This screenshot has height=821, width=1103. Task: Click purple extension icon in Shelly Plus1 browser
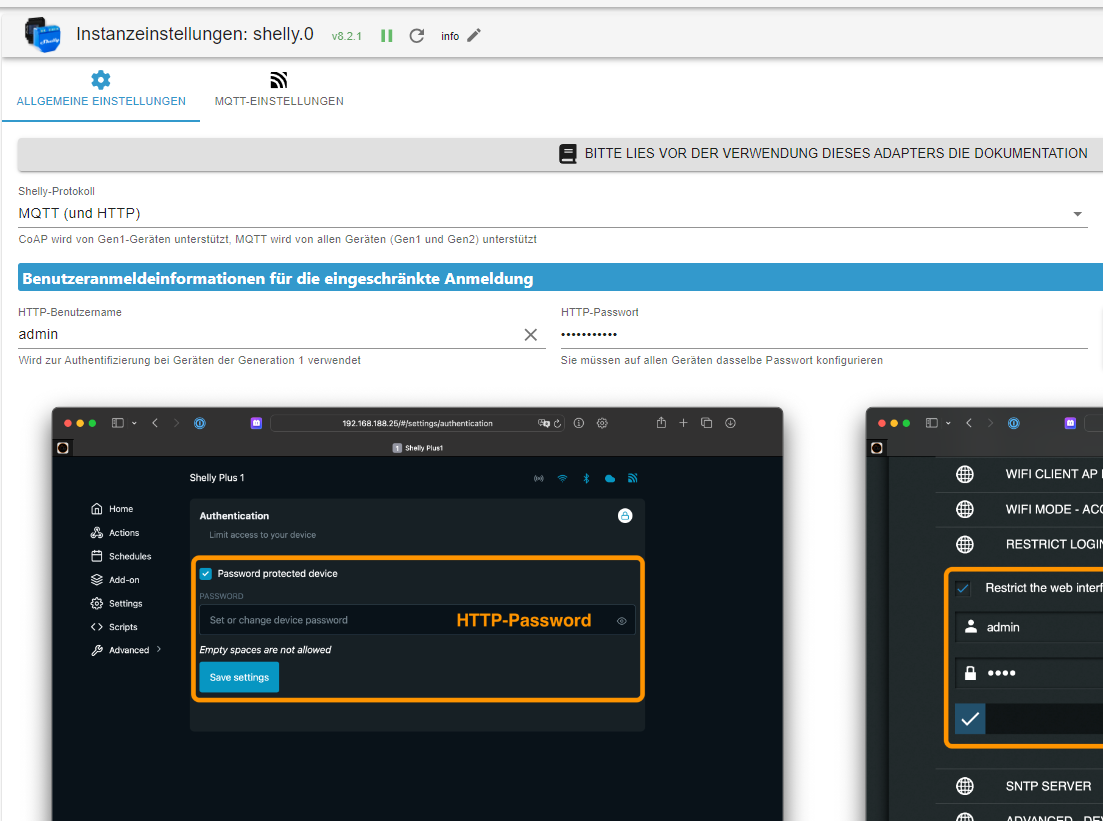[x=256, y=423]
